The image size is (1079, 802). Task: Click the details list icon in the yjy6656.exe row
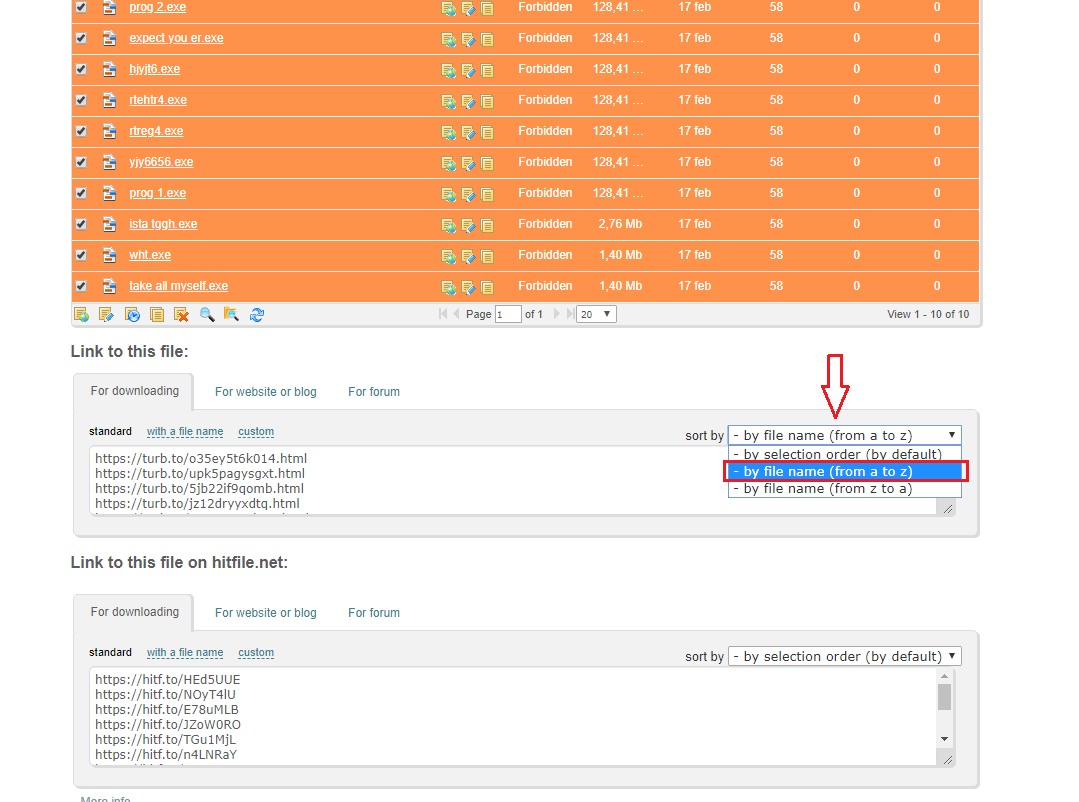[487, 163]
